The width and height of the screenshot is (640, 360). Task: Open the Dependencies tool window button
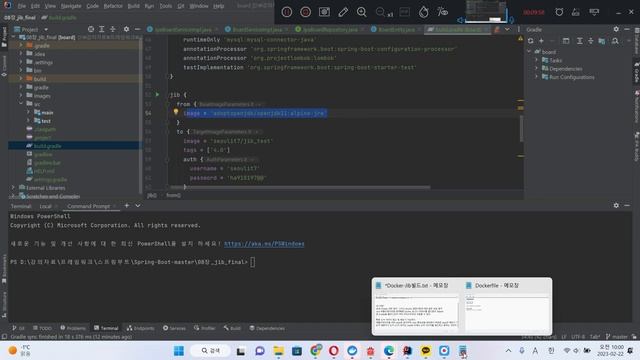267,328
